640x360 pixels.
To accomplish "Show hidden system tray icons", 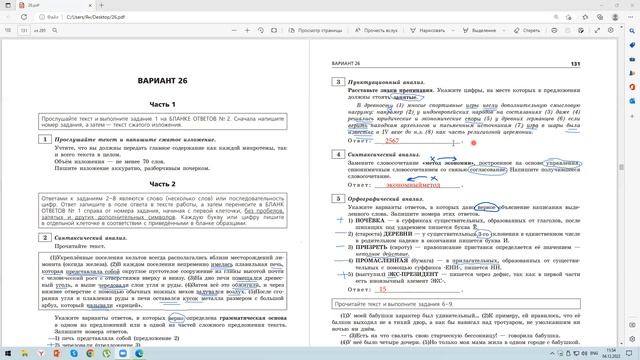I will (x=552, y=353).
